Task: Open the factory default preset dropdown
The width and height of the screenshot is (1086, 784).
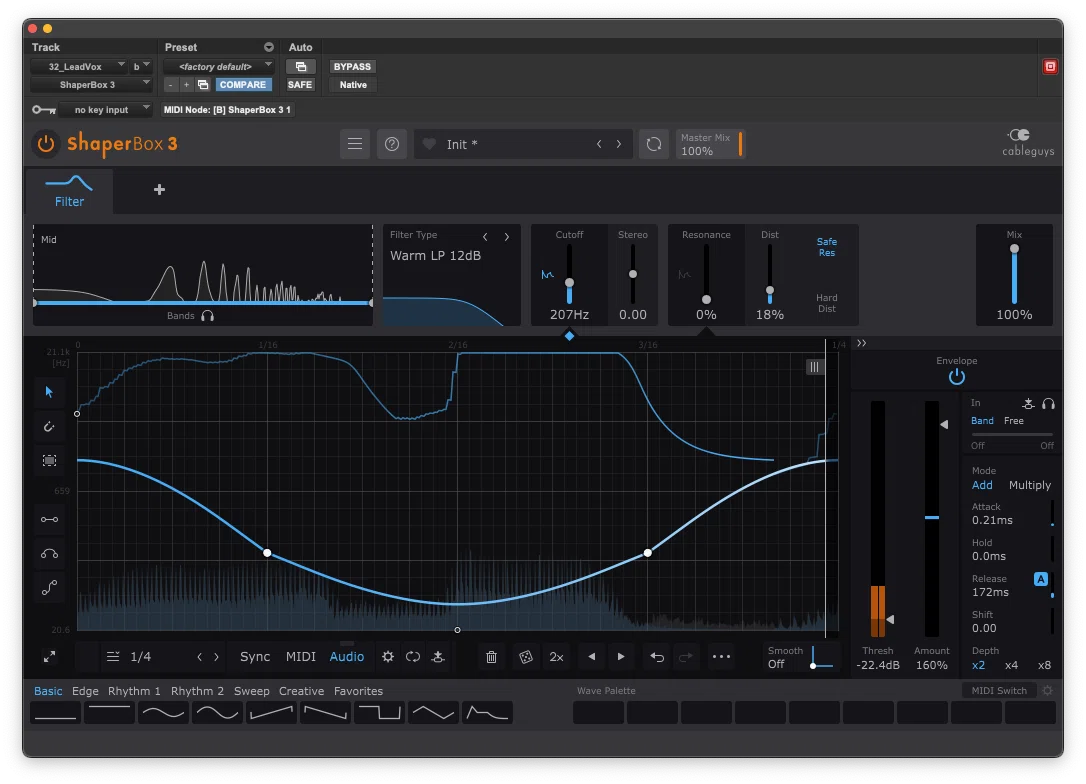Action: coord(219,66)
